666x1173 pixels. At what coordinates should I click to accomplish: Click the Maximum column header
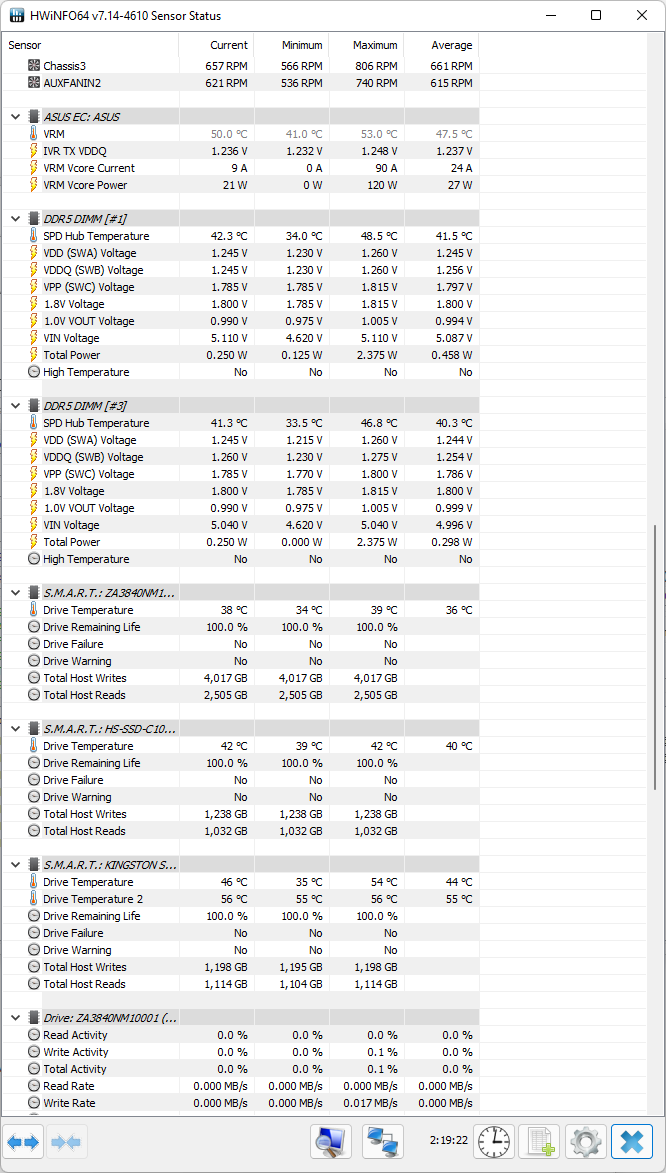[x=366, y=45]
